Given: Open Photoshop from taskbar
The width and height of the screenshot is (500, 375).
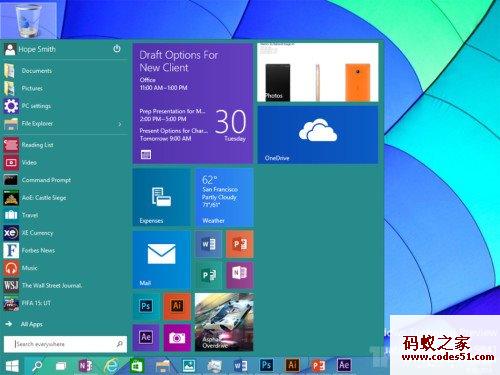Looking at the screenshot, I should coord(266,365).
